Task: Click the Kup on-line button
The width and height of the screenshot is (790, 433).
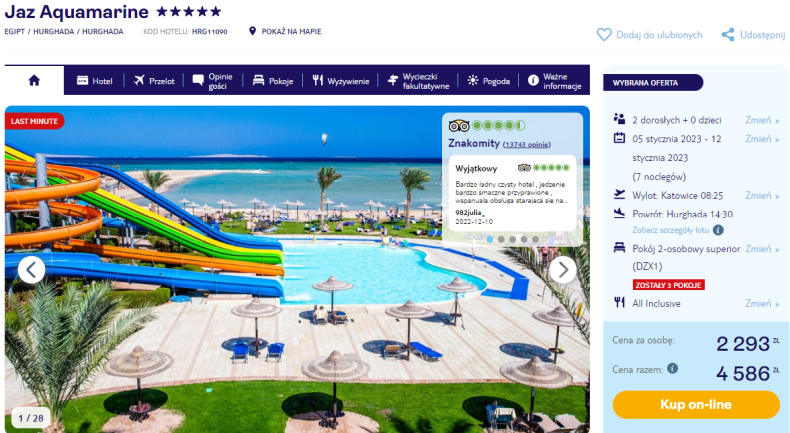Action: tap(696, 404)
